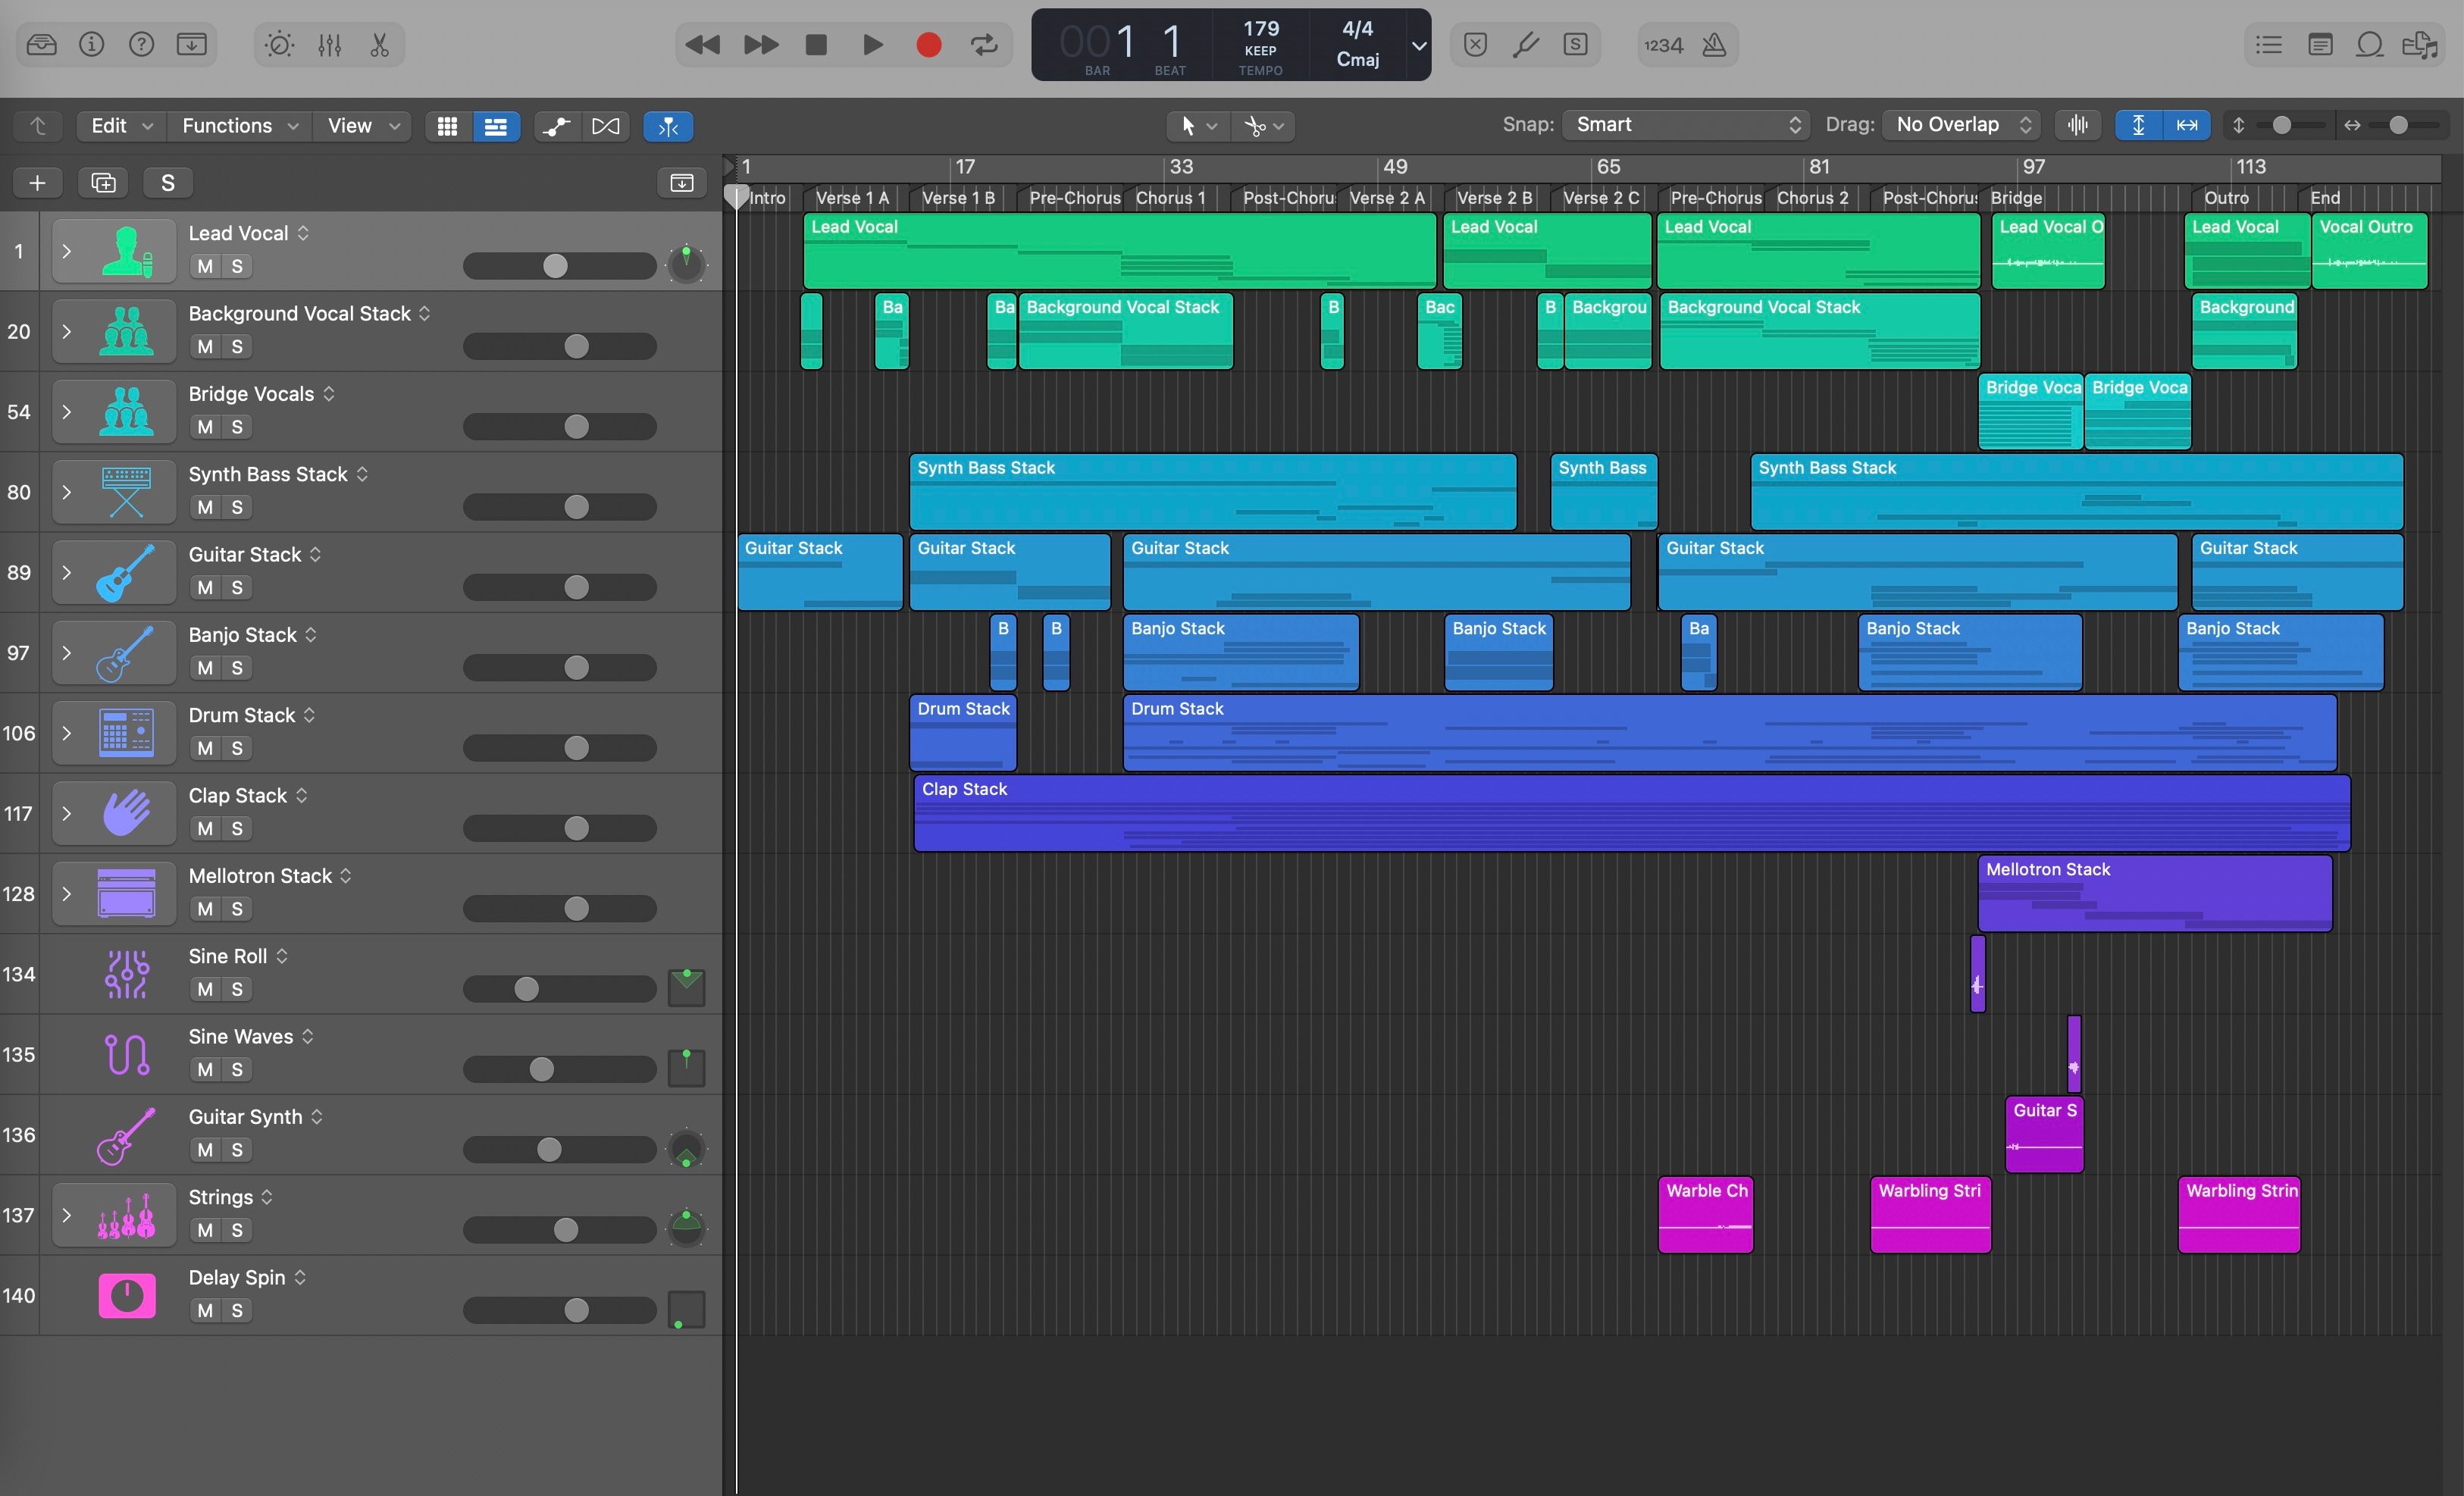The height and width of the screenshot is (1496, 2464).
Task: Open the Snap mode dropdown set to Smart
Action: (1685, 124)
